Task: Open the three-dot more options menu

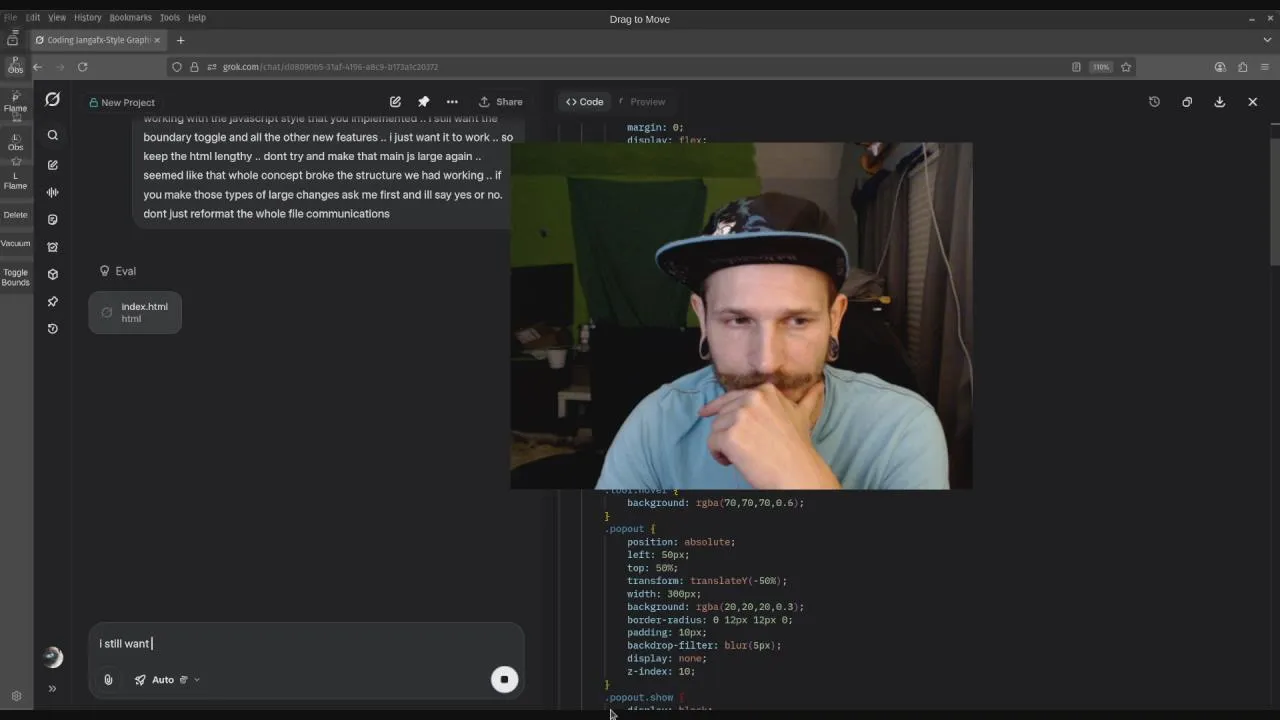Action: coord(452,102)
